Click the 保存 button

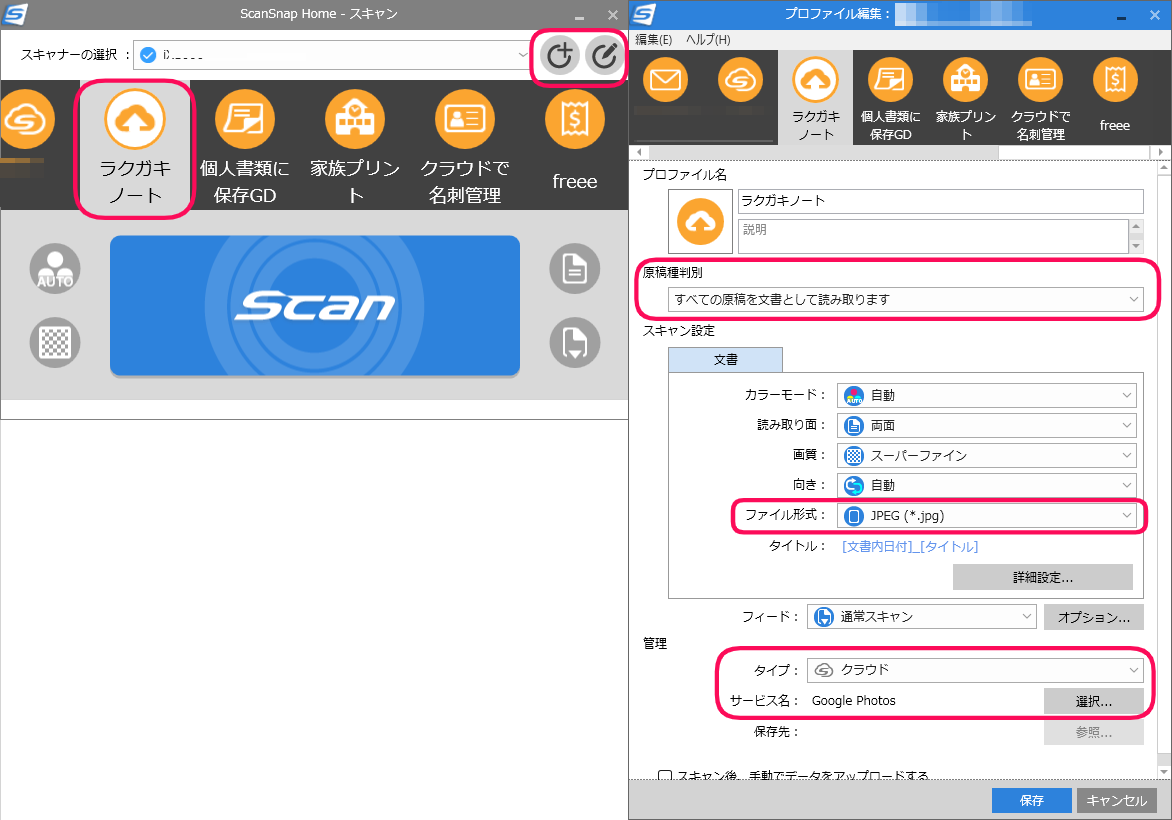coord(1031,801)
